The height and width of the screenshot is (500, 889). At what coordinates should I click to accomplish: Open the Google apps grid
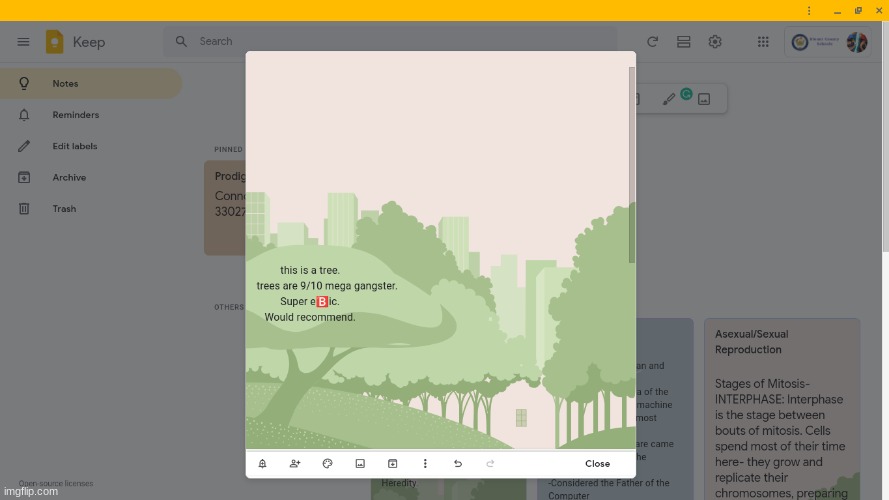(763, 41)
